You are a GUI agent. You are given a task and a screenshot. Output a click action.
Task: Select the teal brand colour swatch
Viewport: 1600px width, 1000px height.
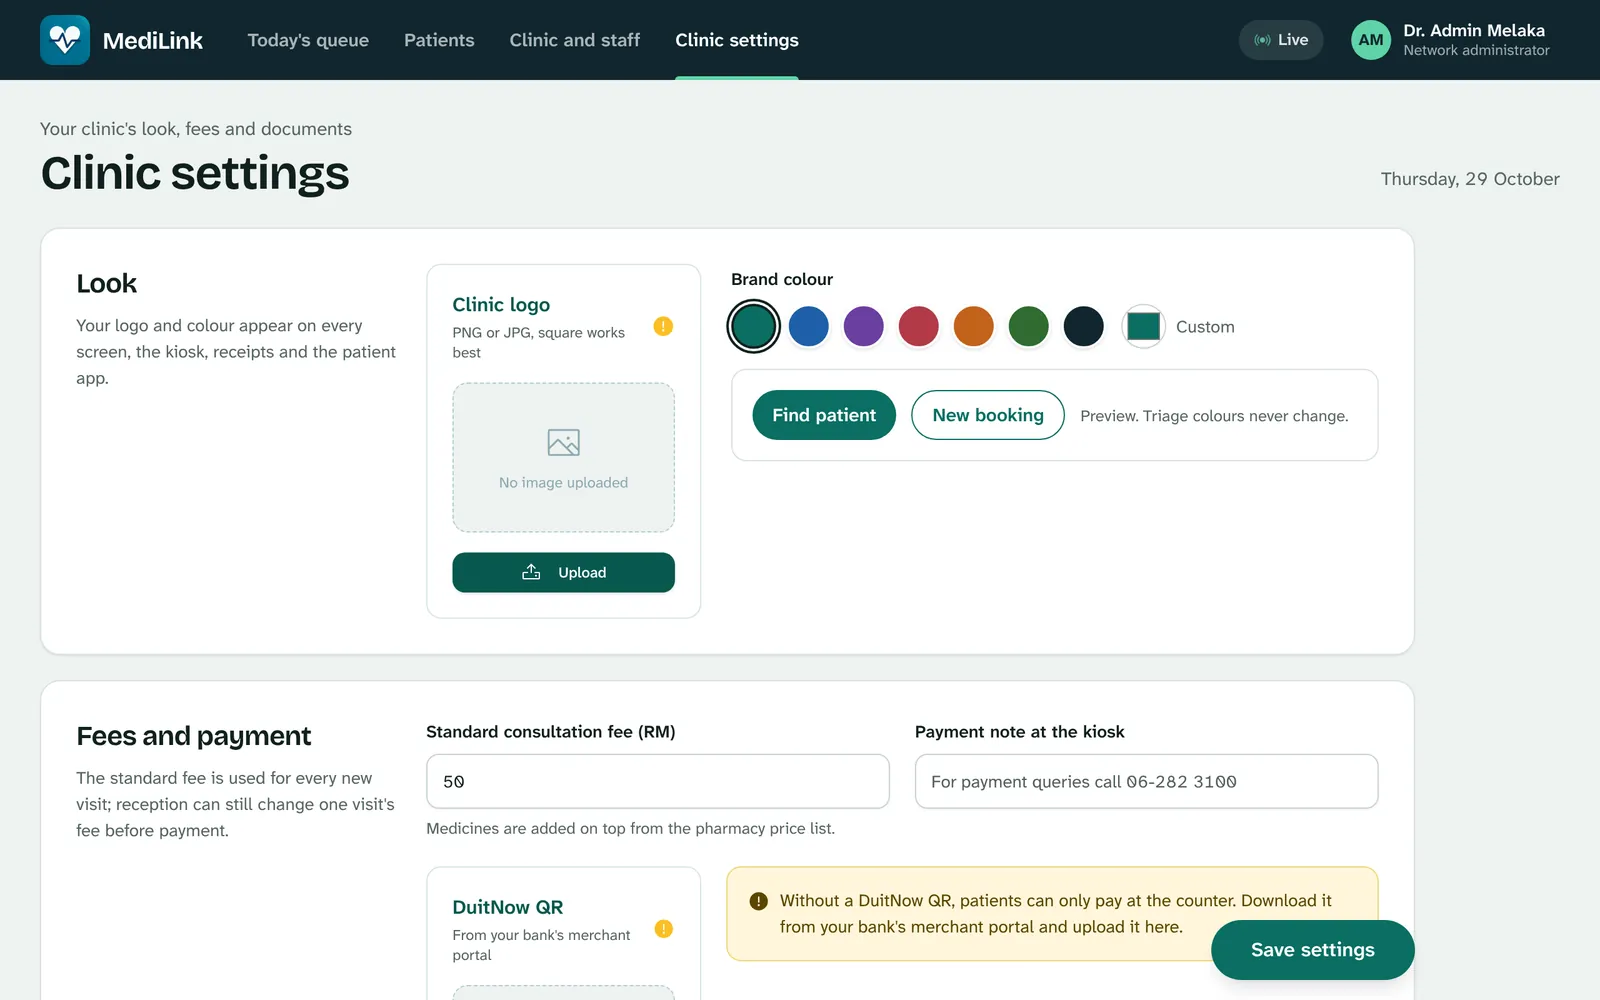click(754, 326)
